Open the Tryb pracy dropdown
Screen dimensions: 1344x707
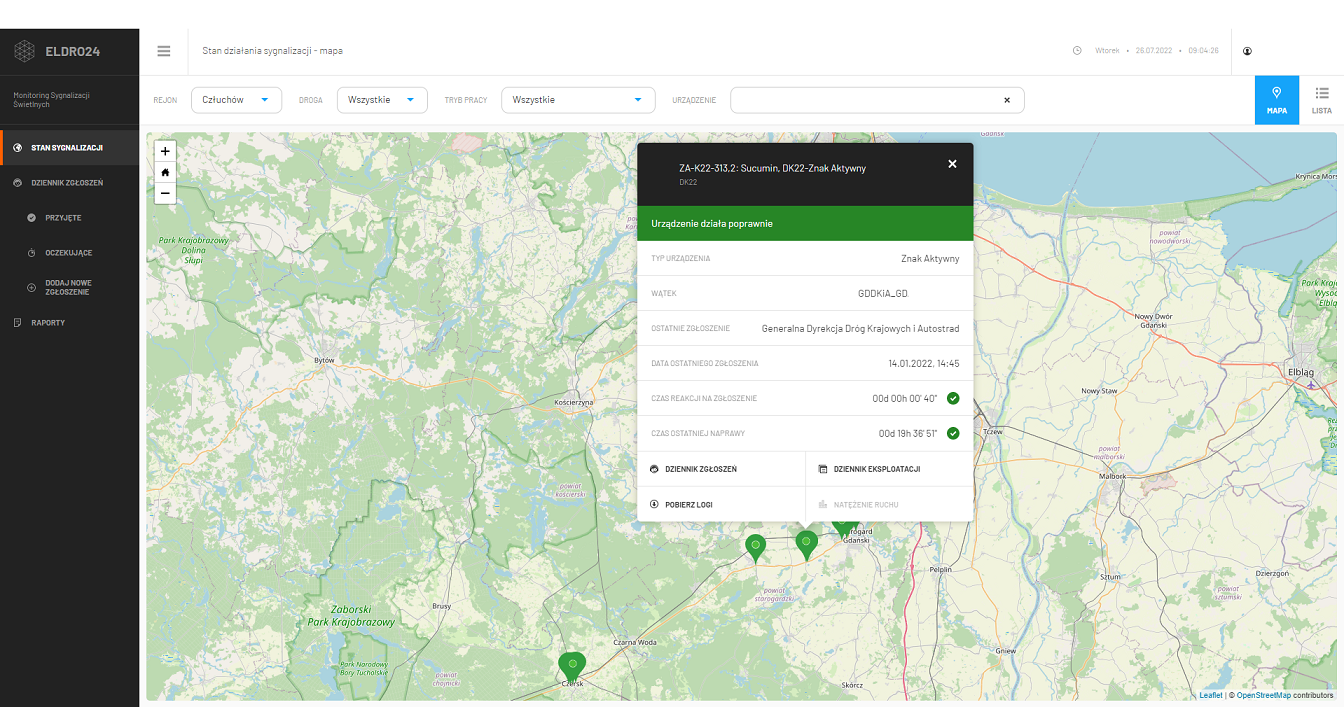[578, 100]
